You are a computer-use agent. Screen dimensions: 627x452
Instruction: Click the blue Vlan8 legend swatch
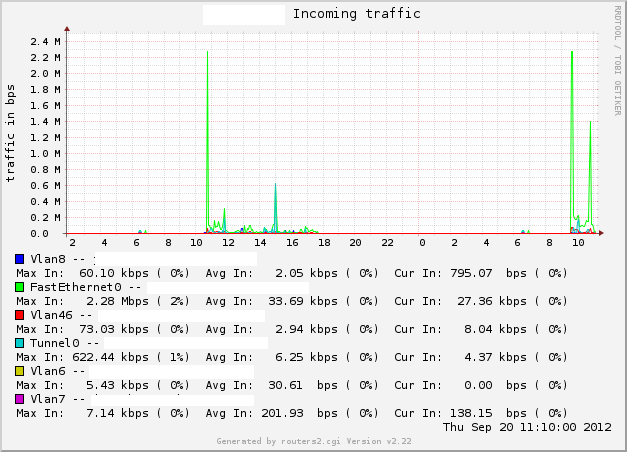tap(20, 259)
